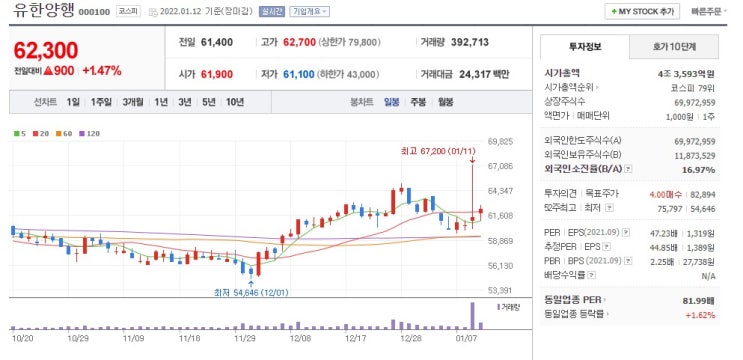Viewport: 743px width, 360px height.
Task: Click 전일 value 61,400
Action: click(x=217, y=42)
